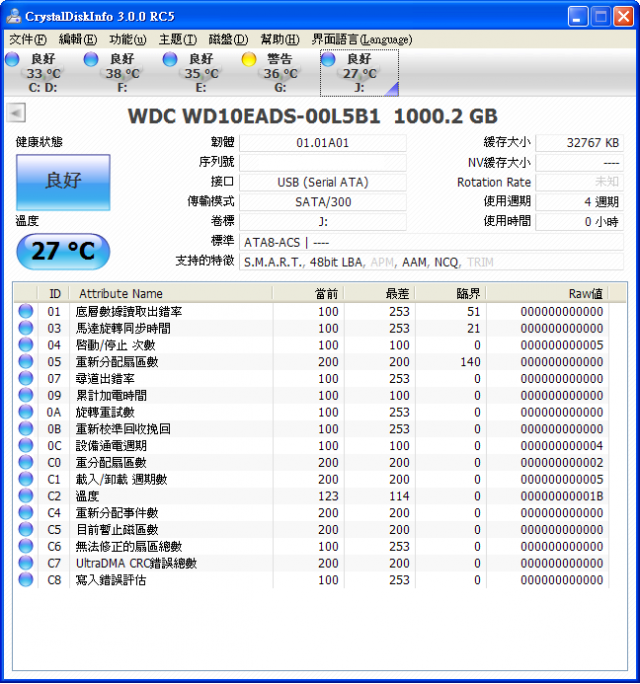Select disk C: D: status icon
640x684 pixels.
point(12,59)
